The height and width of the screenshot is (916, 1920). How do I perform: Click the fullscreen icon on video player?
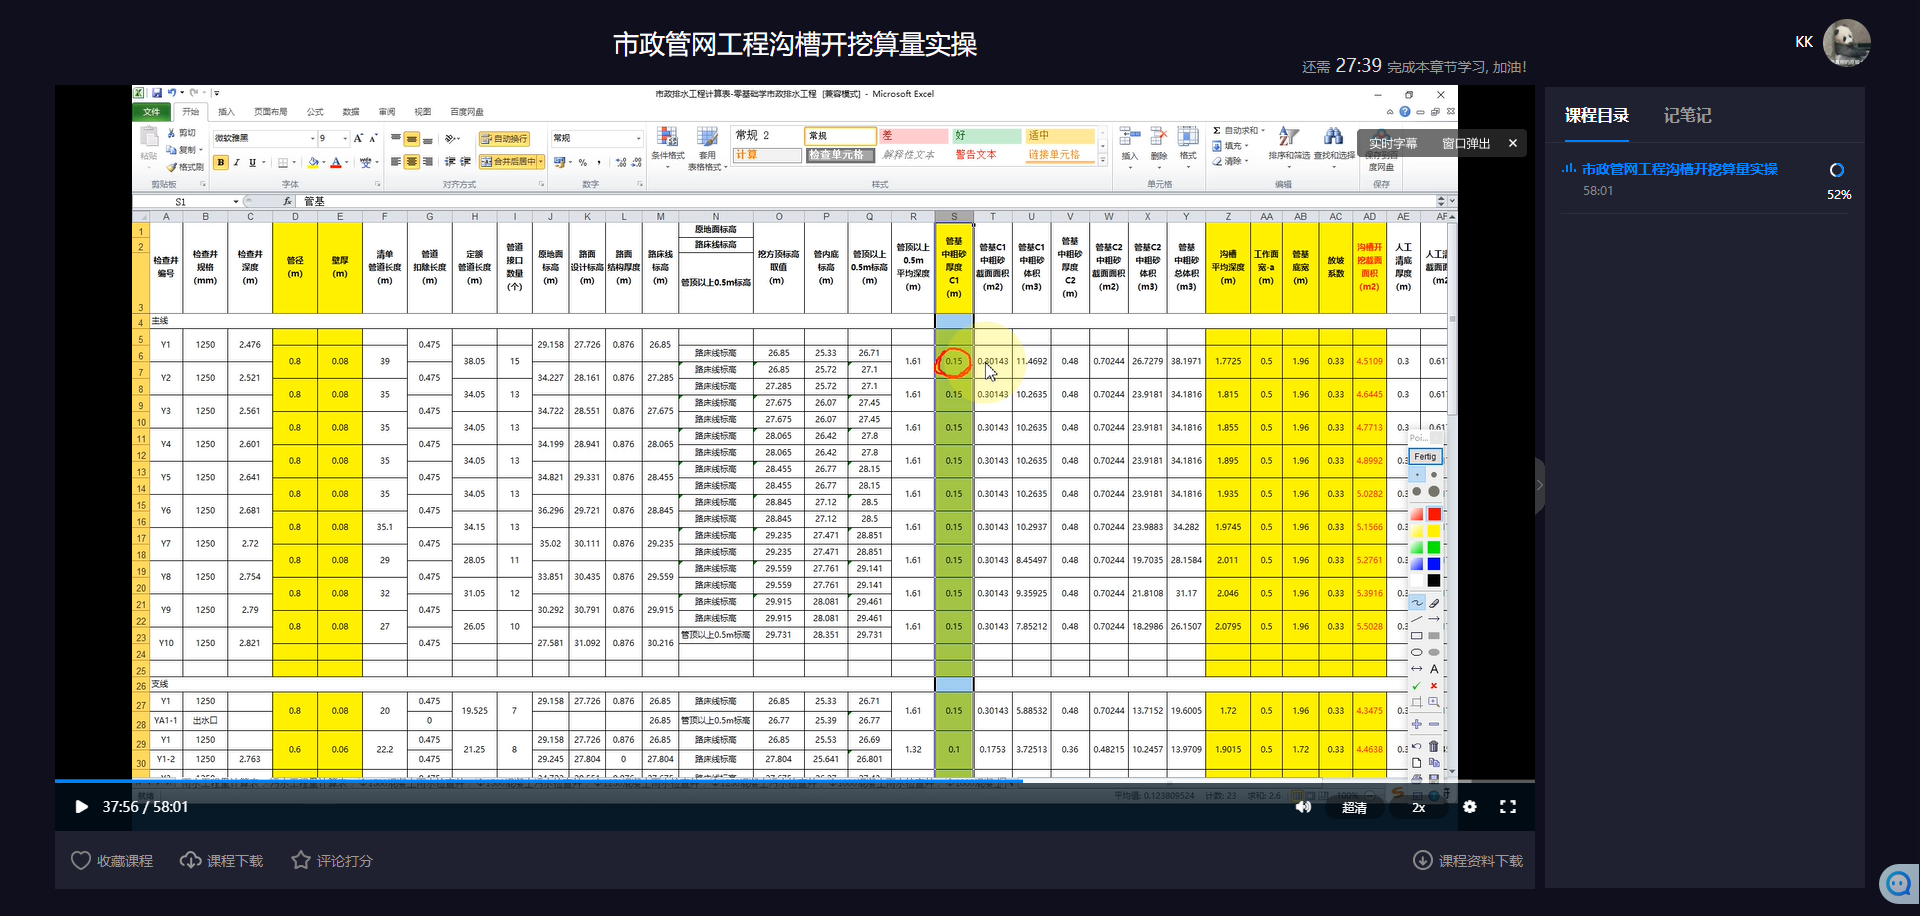point(1508,807)
